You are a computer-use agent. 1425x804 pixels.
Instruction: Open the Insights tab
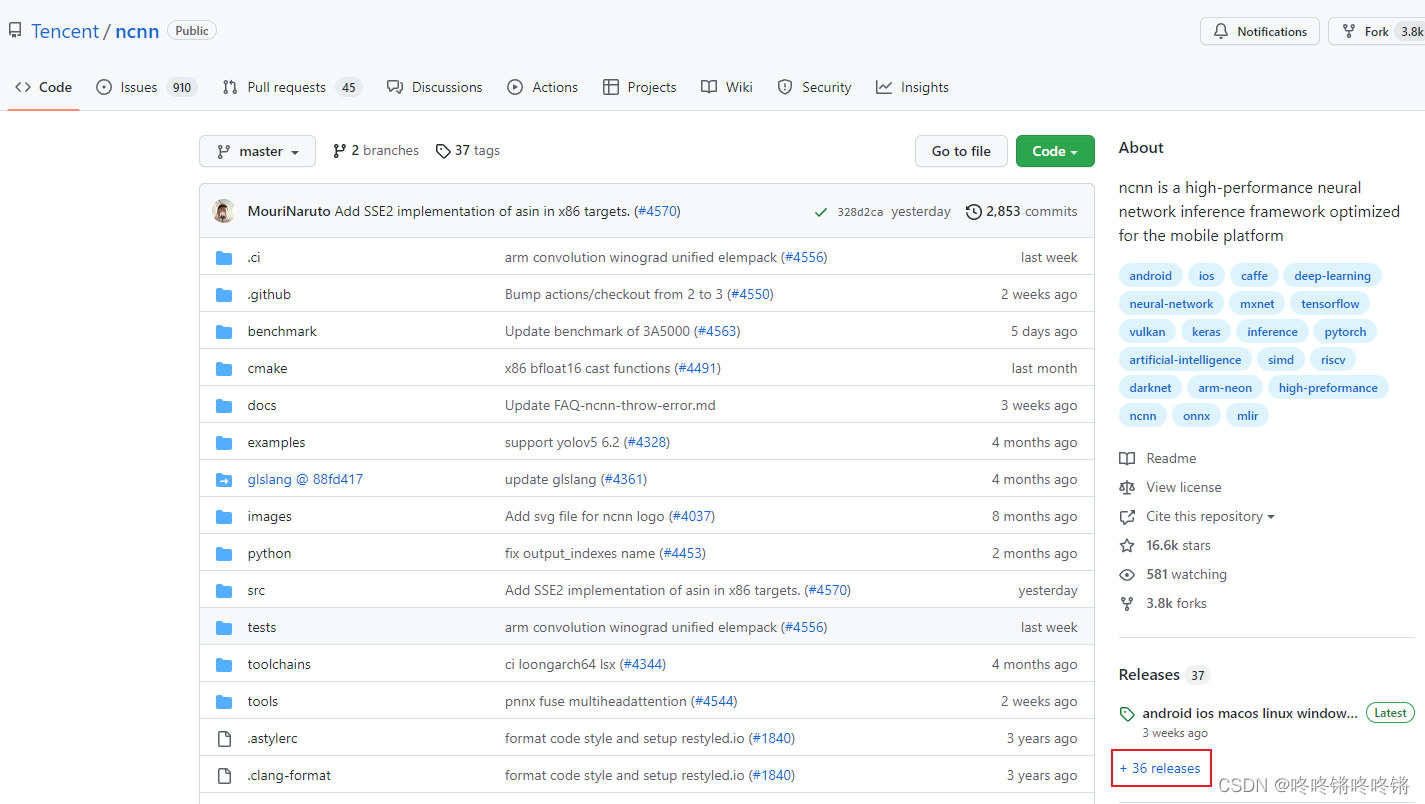pos(912,87)
